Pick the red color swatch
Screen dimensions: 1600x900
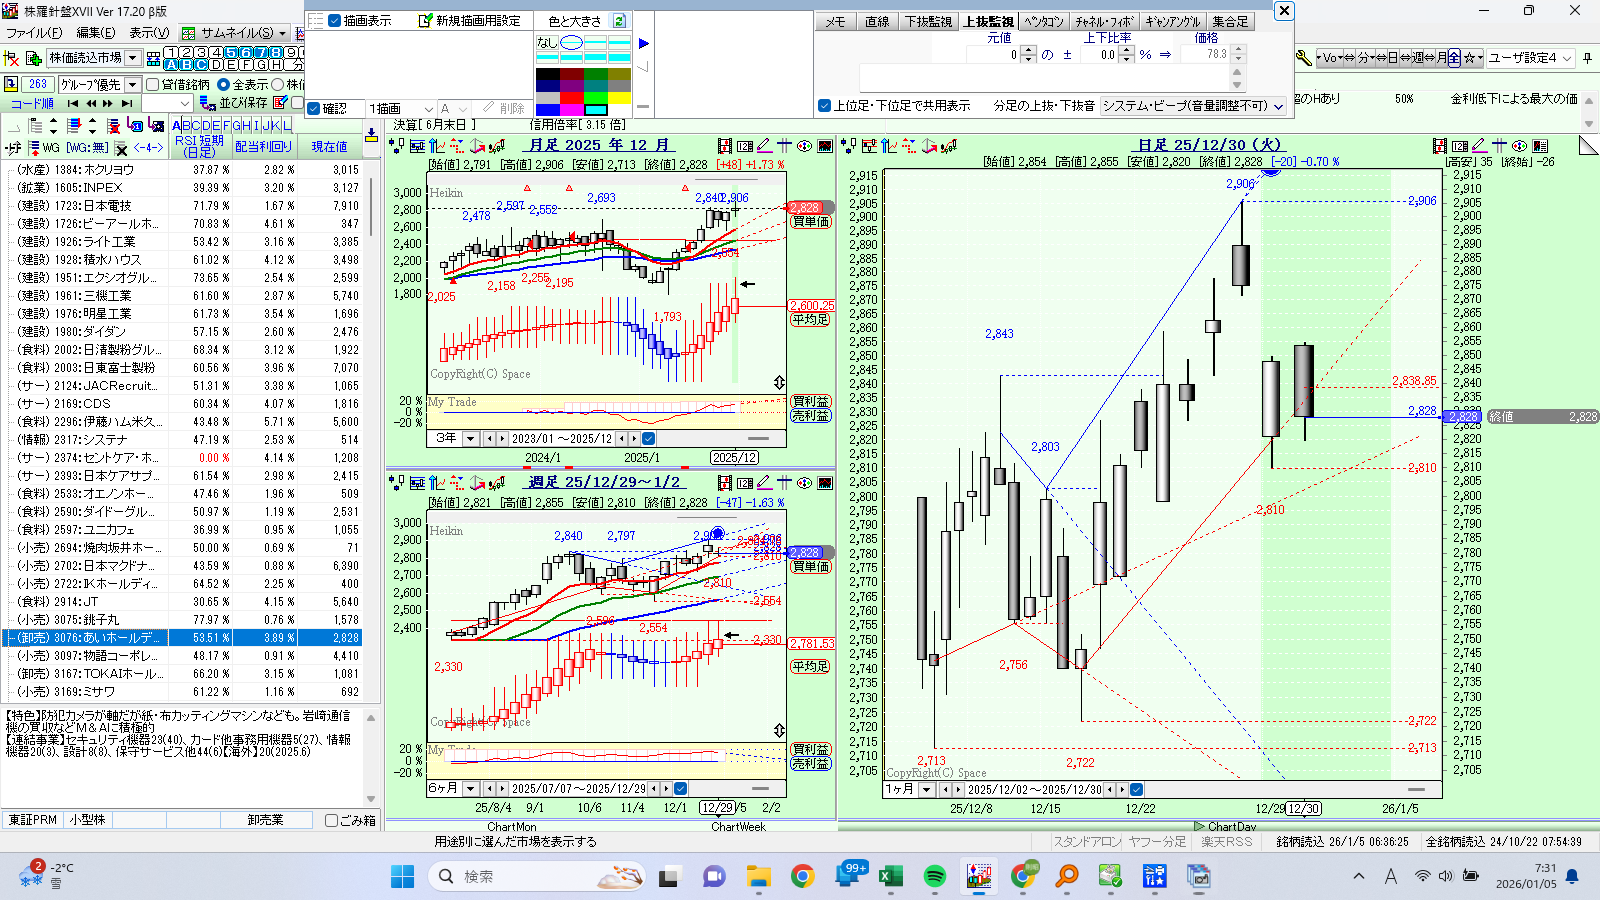point(572,98)
